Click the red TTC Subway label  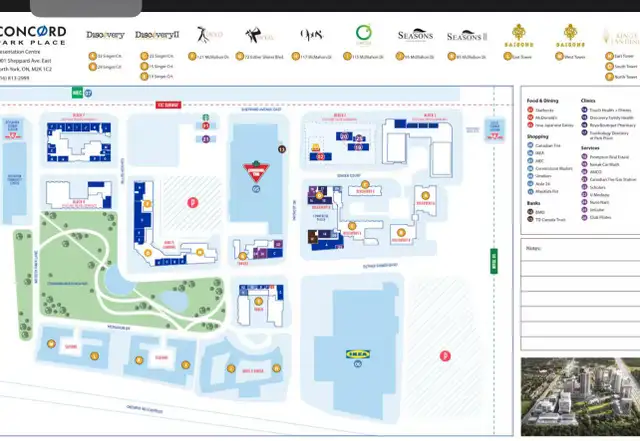(166, 103)
